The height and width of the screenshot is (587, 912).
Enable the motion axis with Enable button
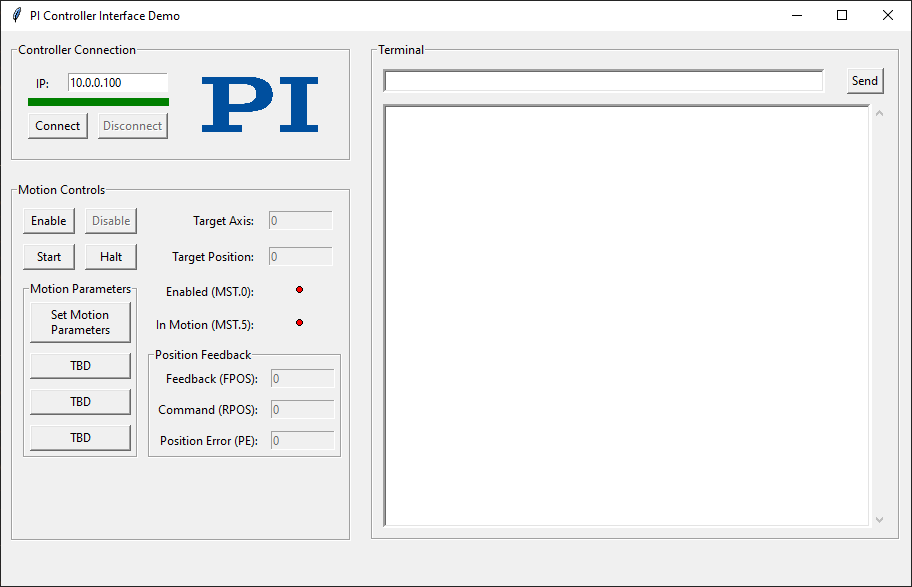49,221
